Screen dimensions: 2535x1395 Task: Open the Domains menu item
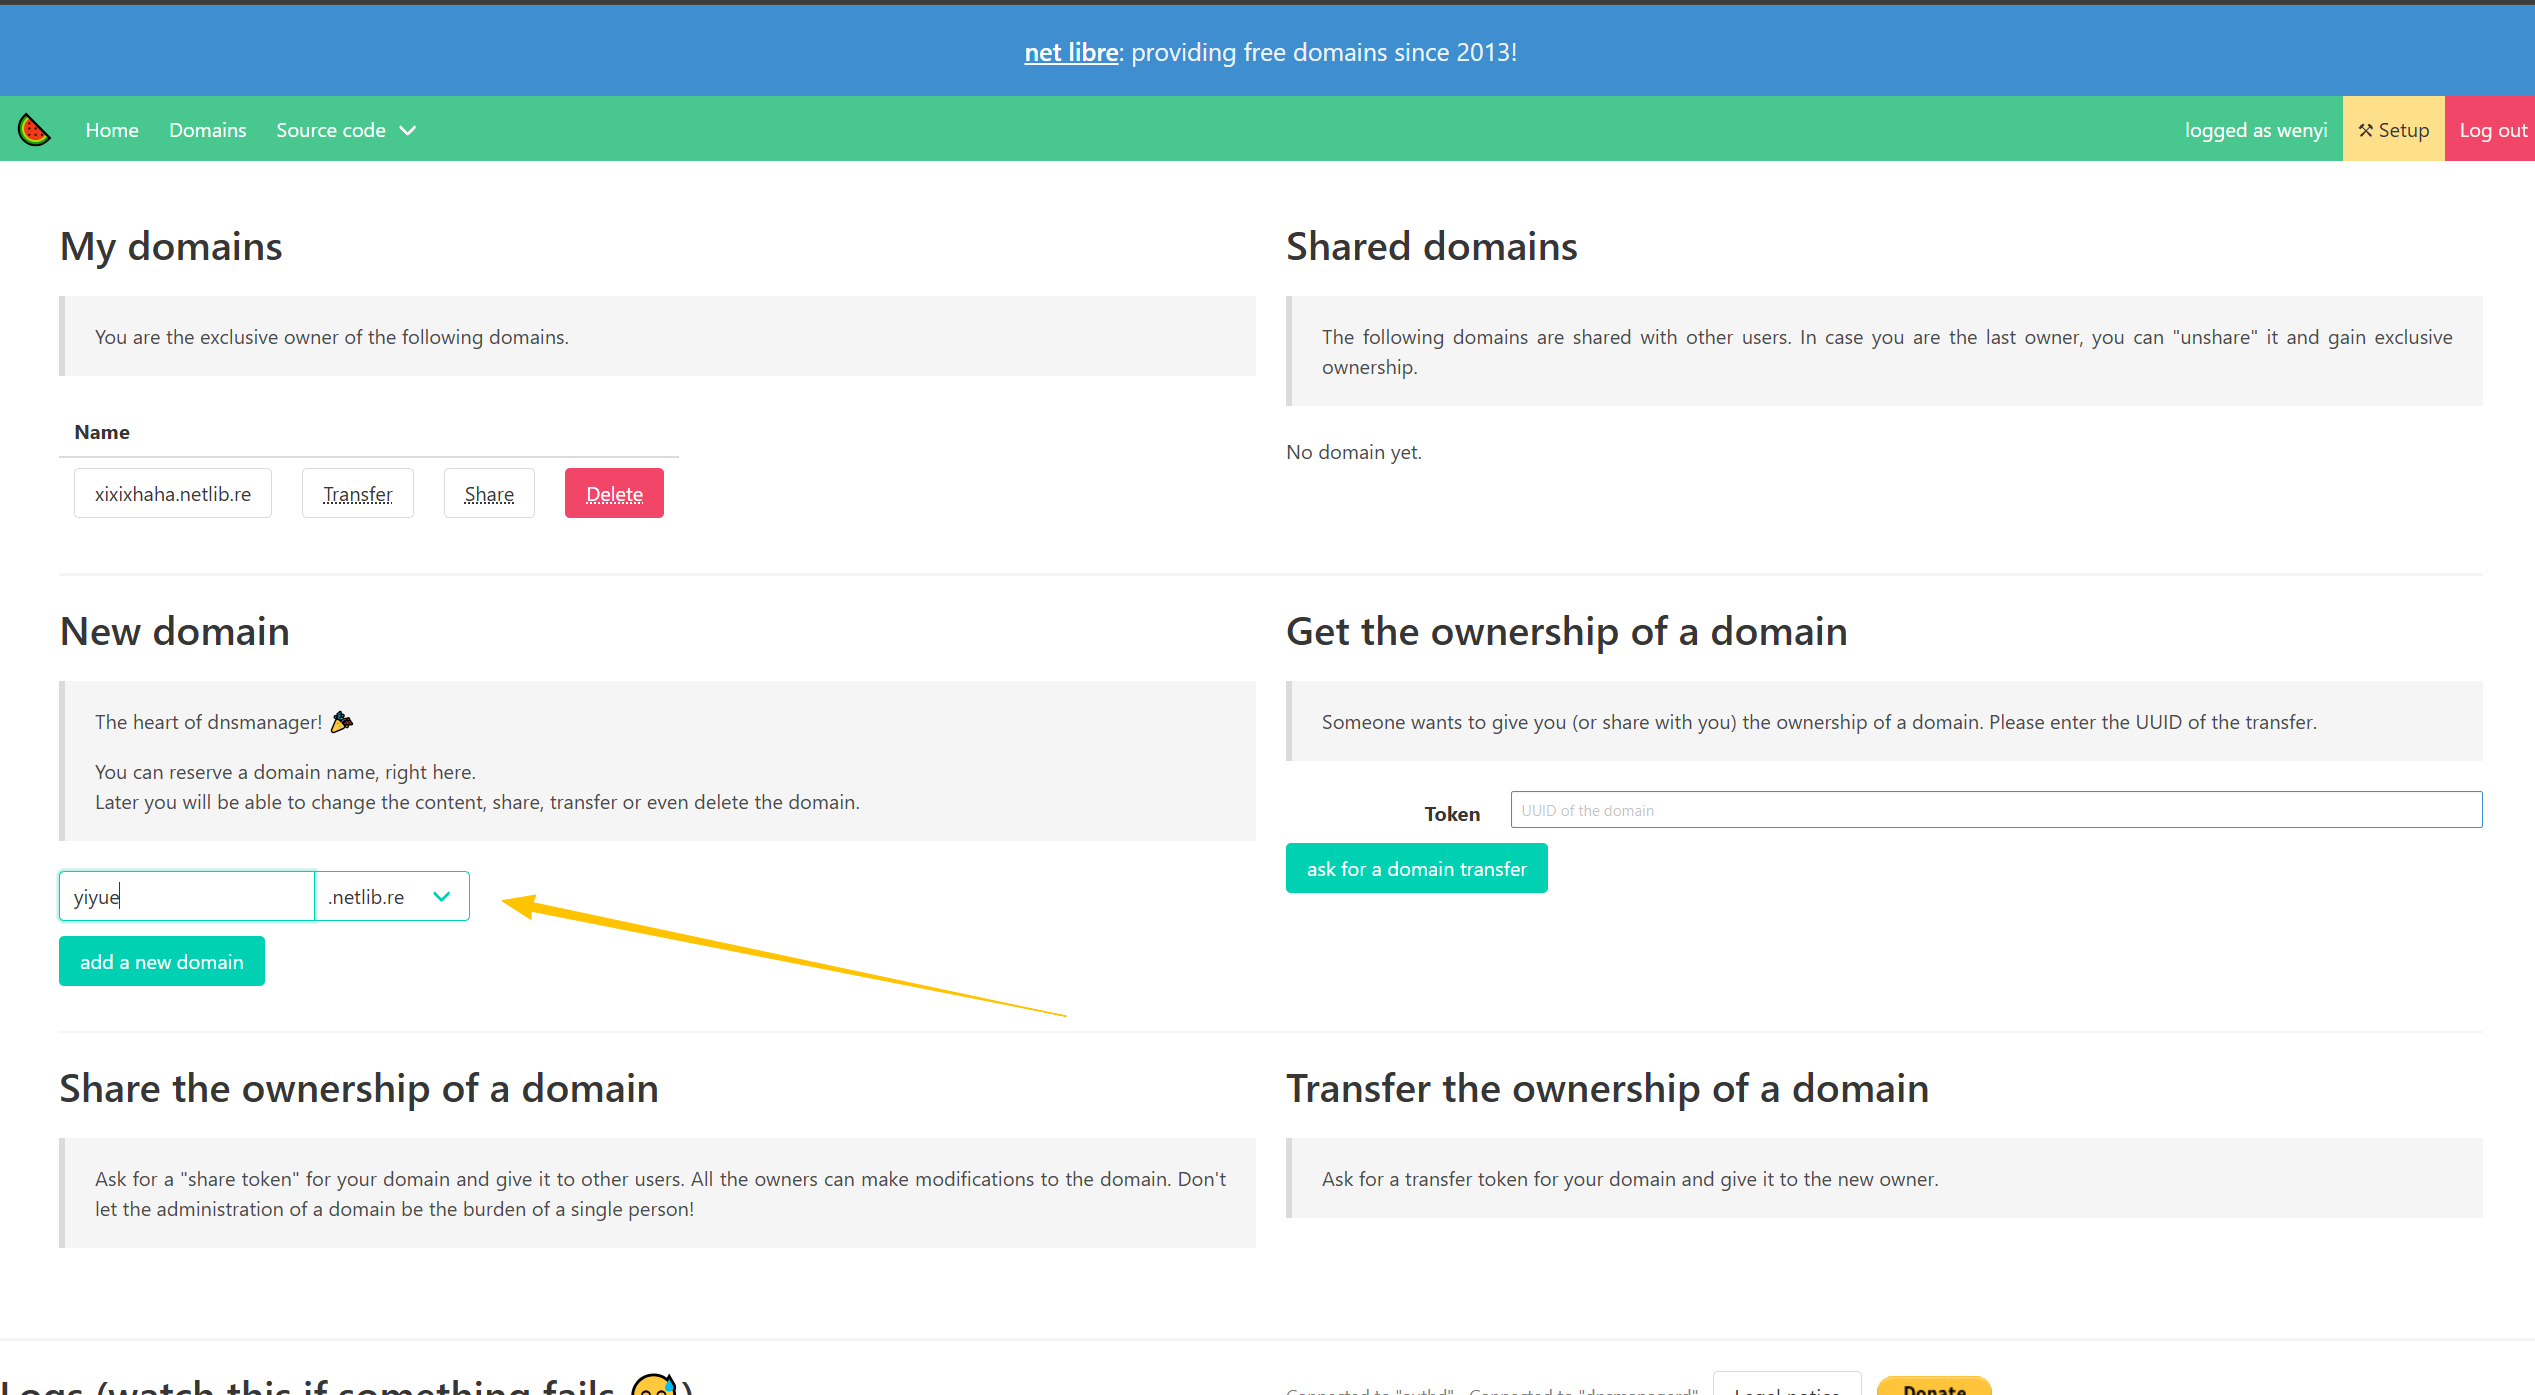207,130
